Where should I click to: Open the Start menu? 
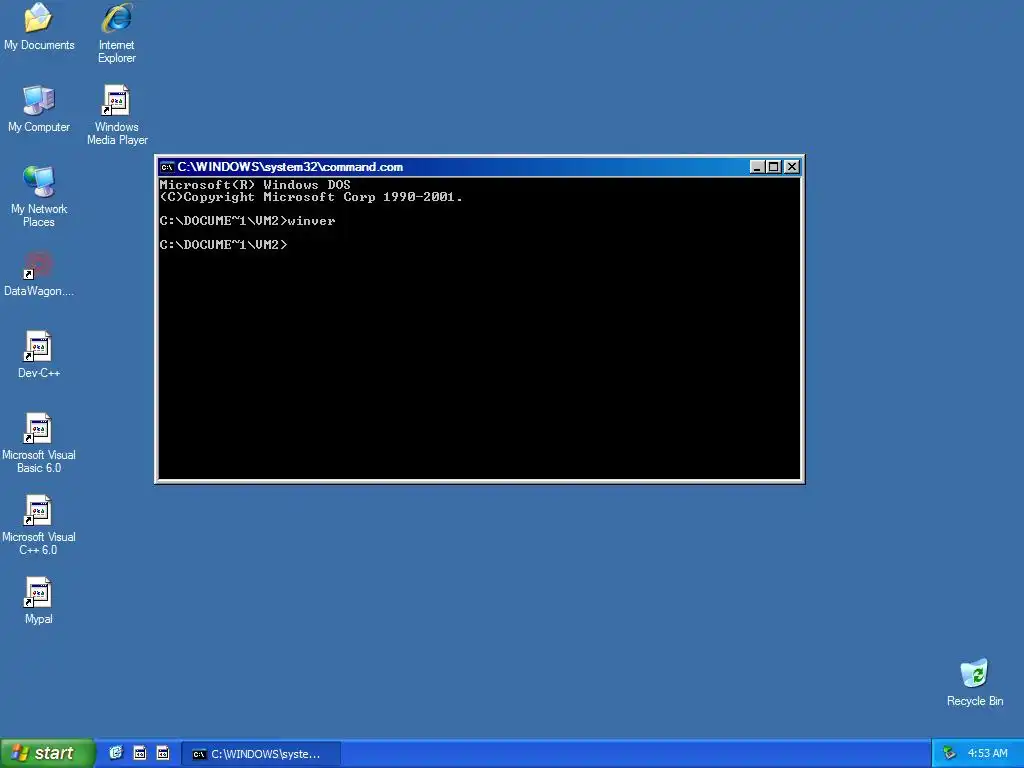[47, 753]
